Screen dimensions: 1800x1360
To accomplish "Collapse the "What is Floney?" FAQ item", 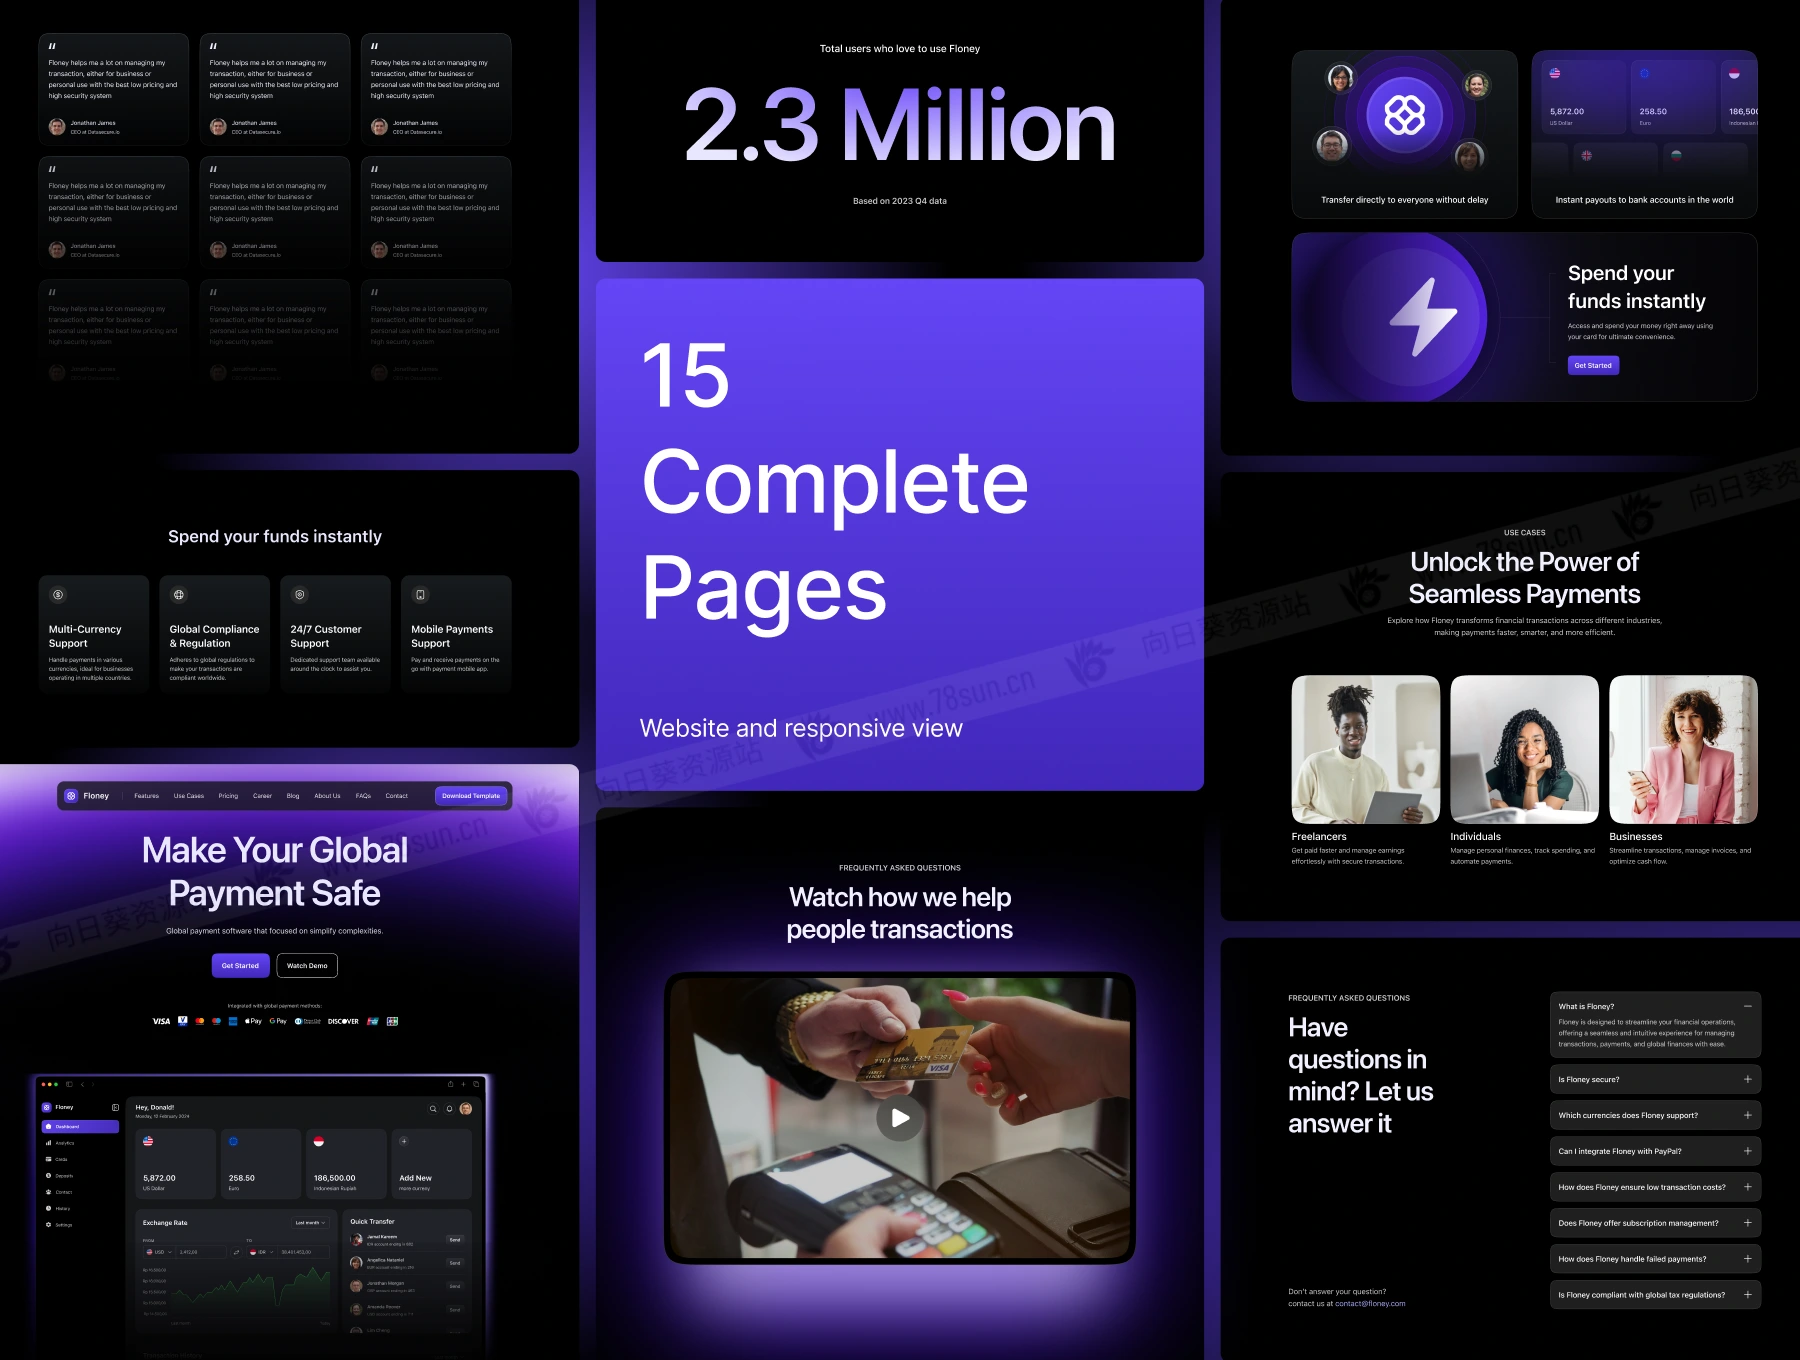I will [x=1747, y=1006].
